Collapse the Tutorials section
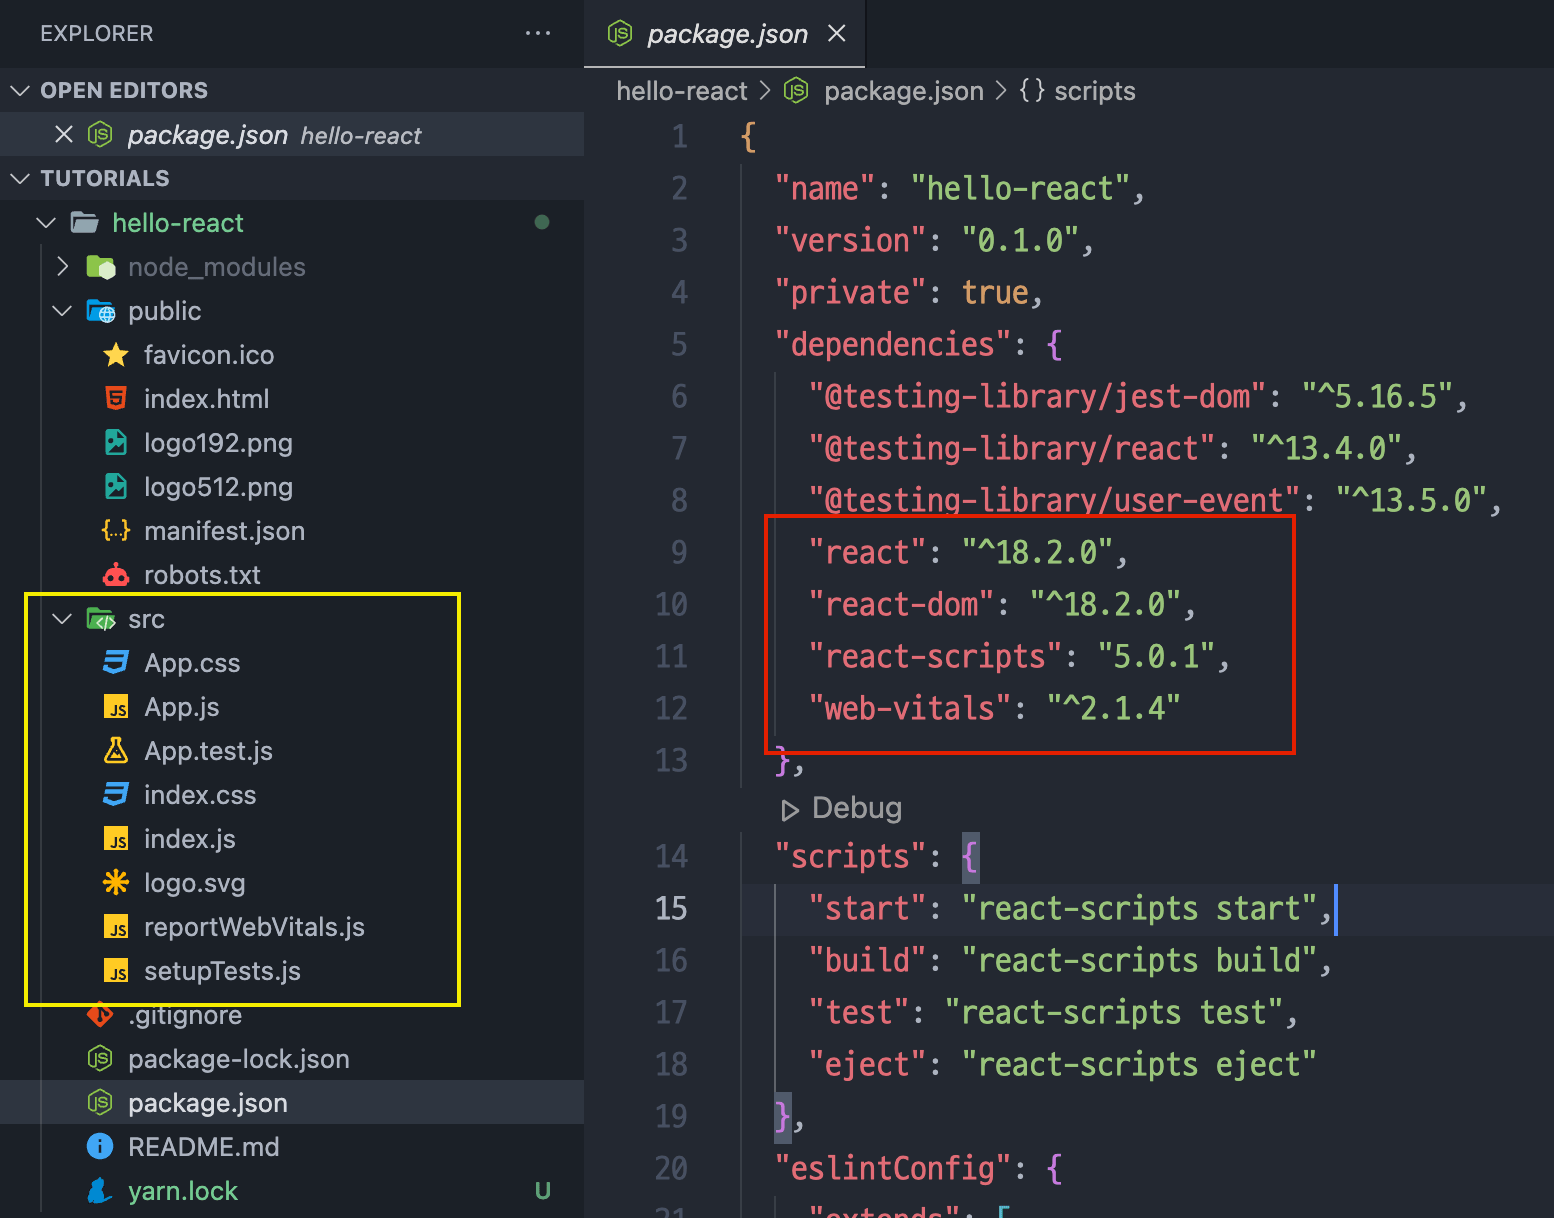The image size is (1554, 1218). pyautogui.click(x=20, y=178)
